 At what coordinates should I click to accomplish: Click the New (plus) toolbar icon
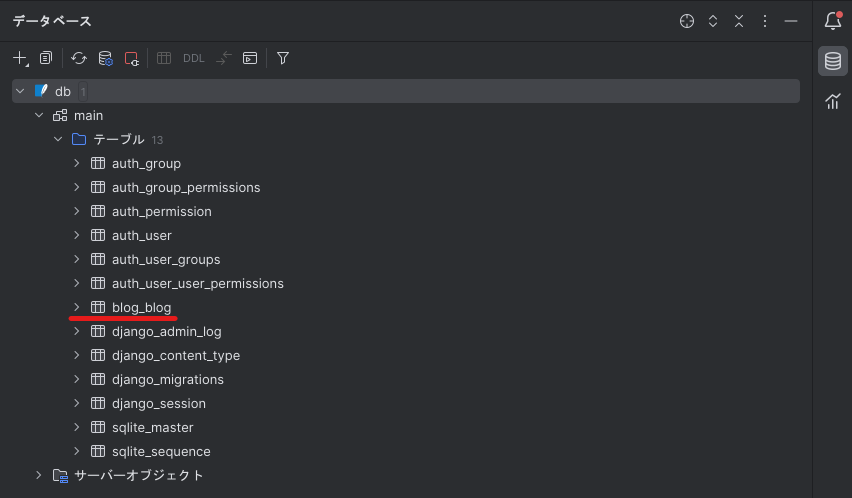tap(21, 58)
